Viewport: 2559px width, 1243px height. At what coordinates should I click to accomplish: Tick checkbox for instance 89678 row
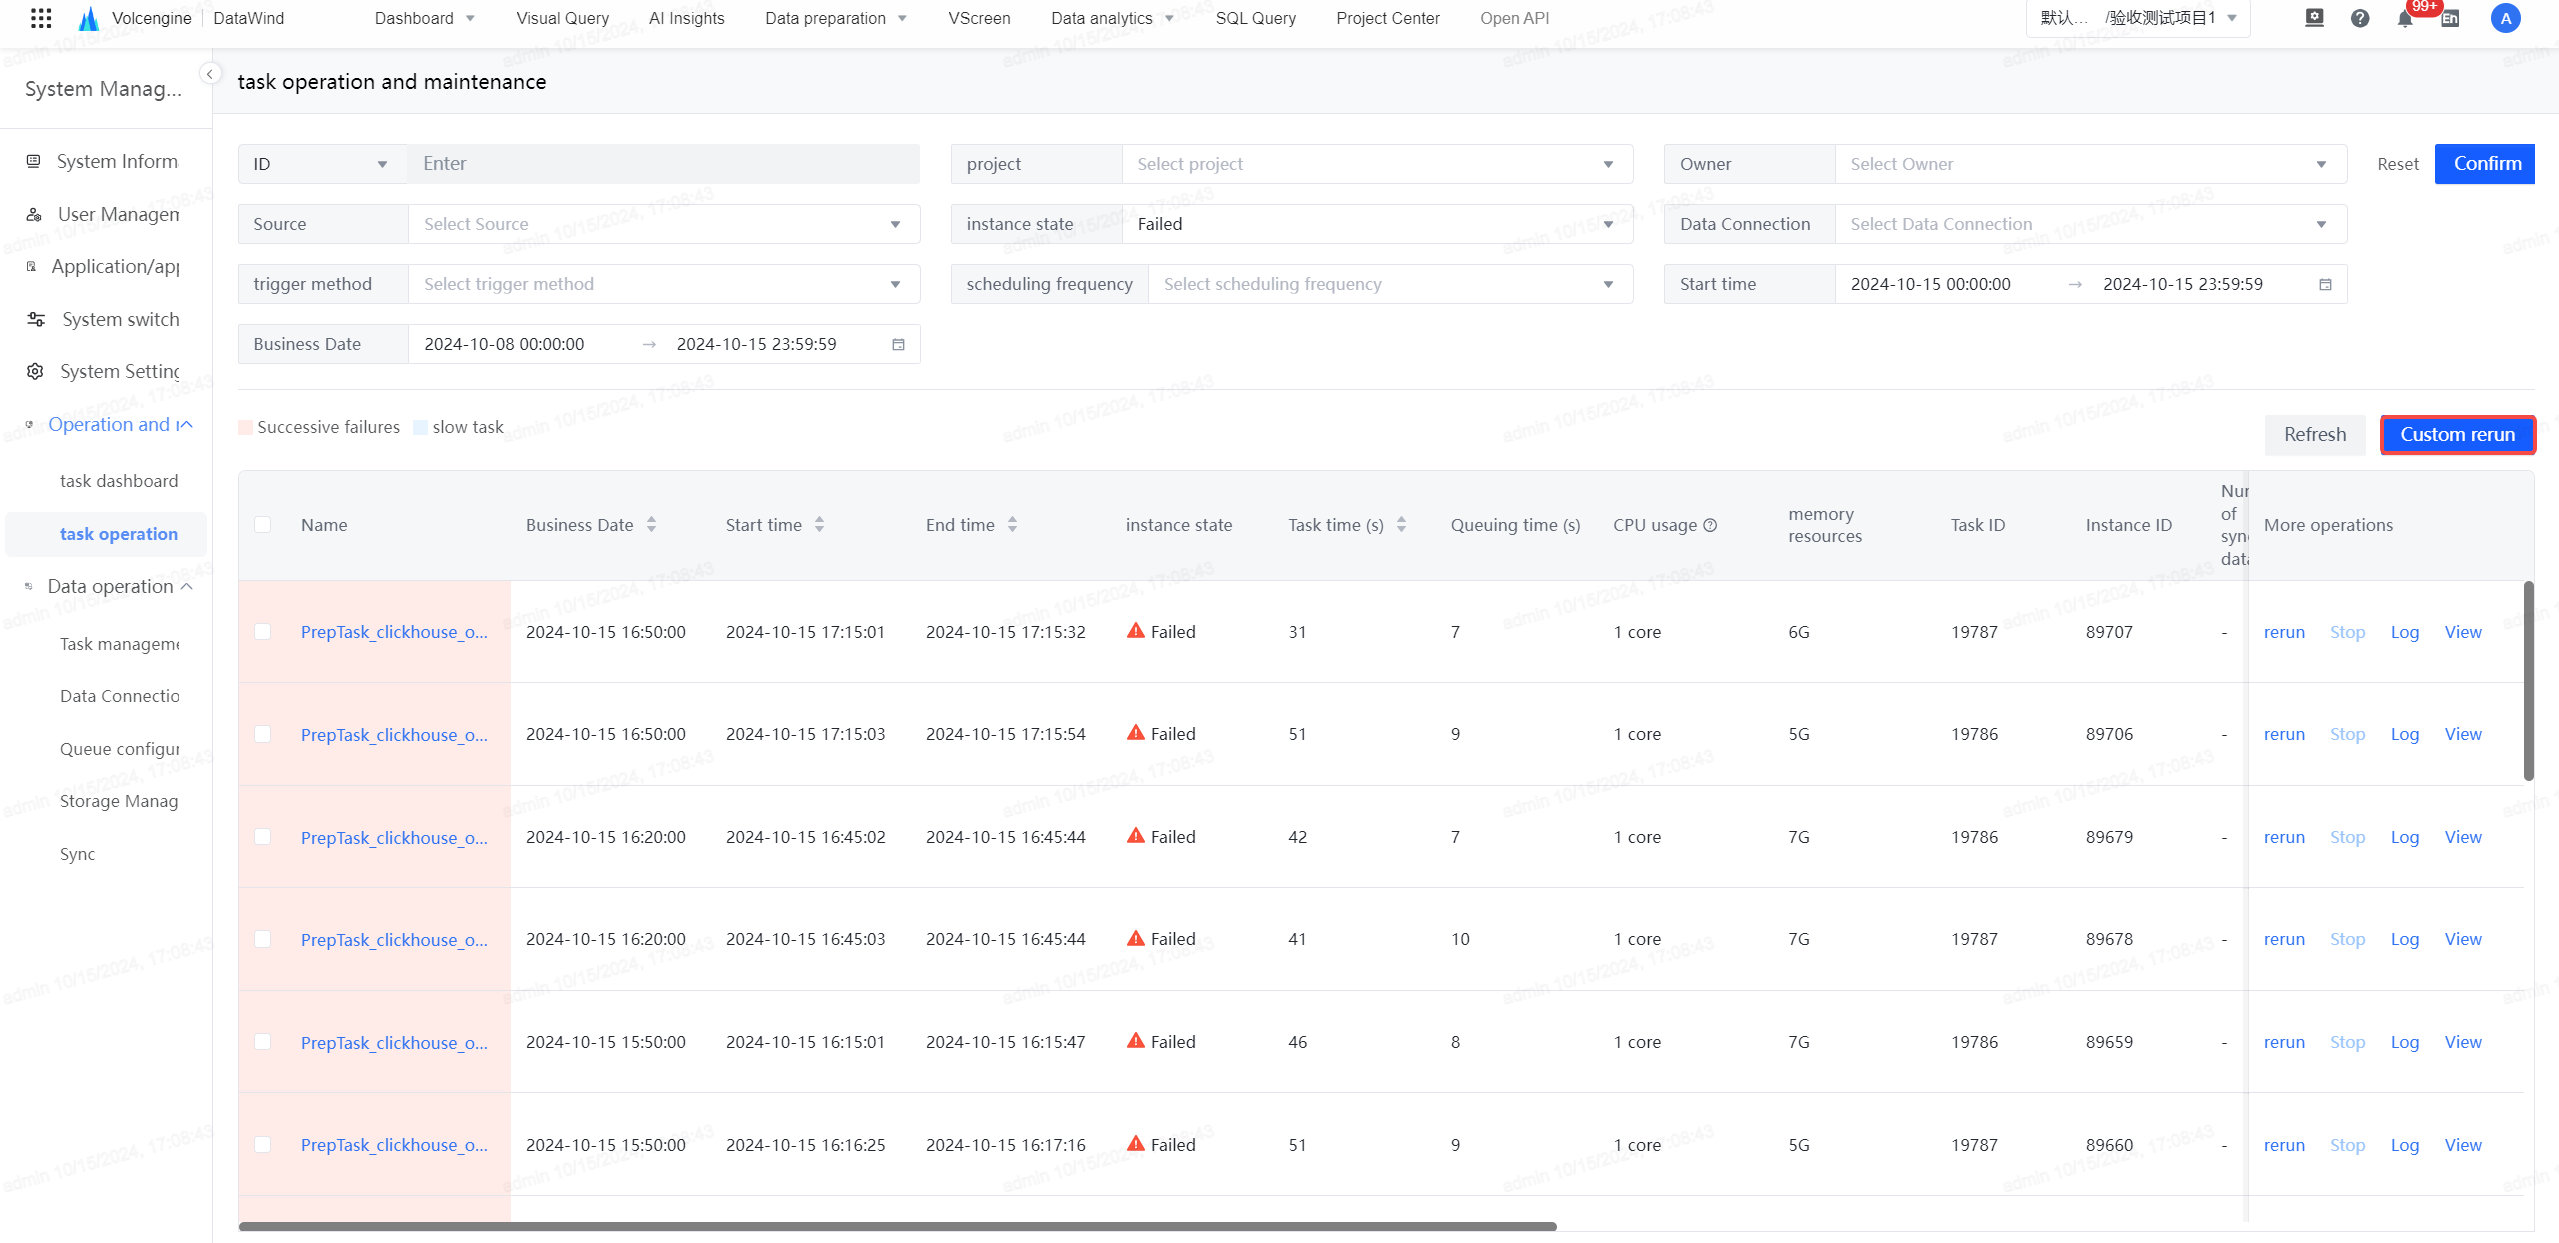click(262, 939)
